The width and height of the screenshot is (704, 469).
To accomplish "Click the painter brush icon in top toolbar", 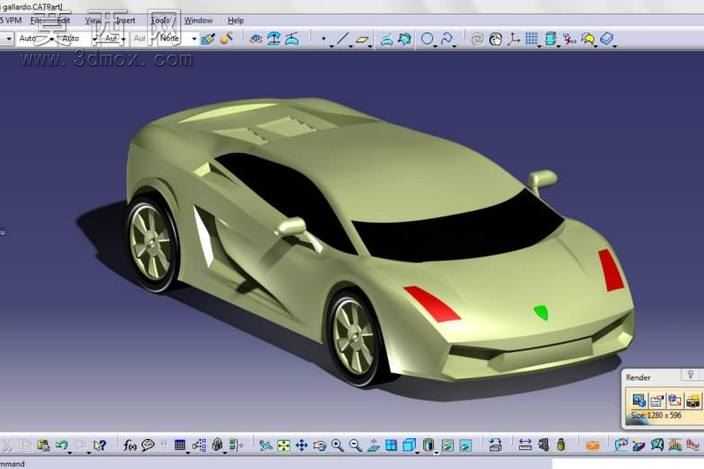I will [x=207, y=39].
